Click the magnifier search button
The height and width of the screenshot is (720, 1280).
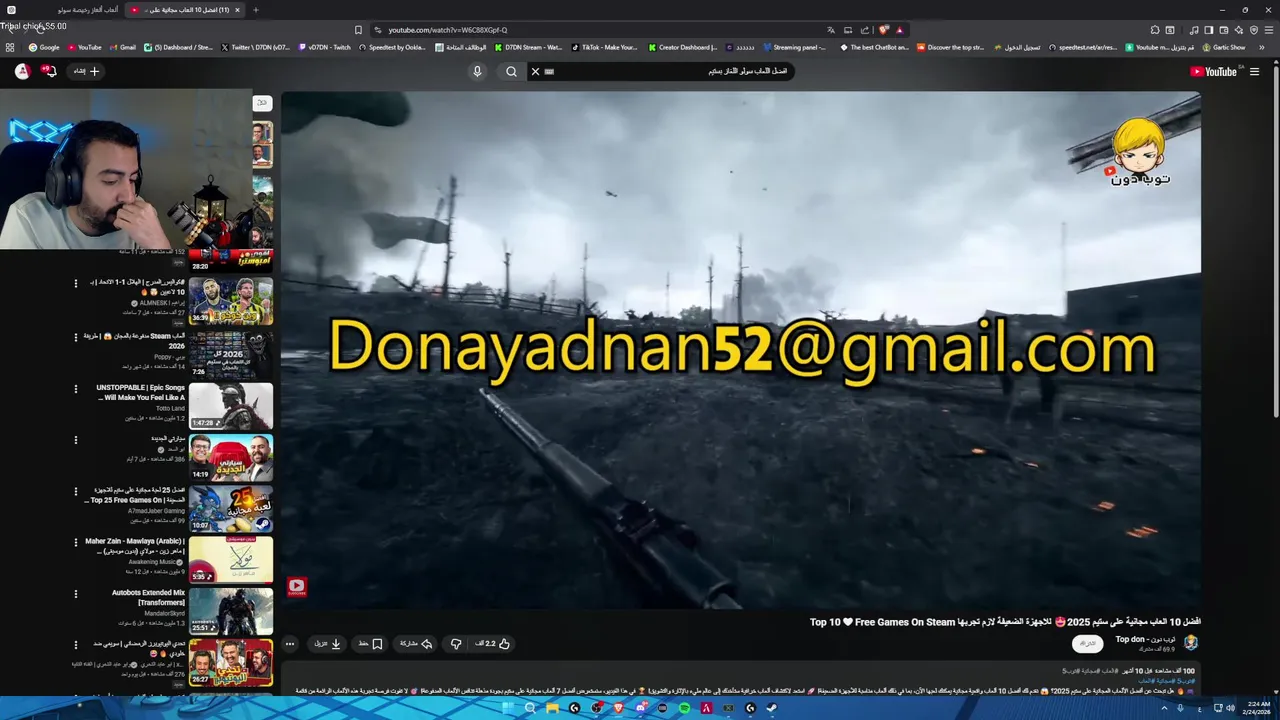(511, 71)
